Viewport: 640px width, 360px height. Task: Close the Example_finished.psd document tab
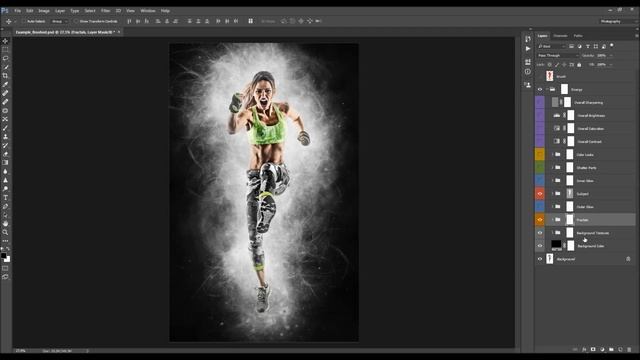pos(119,32)
